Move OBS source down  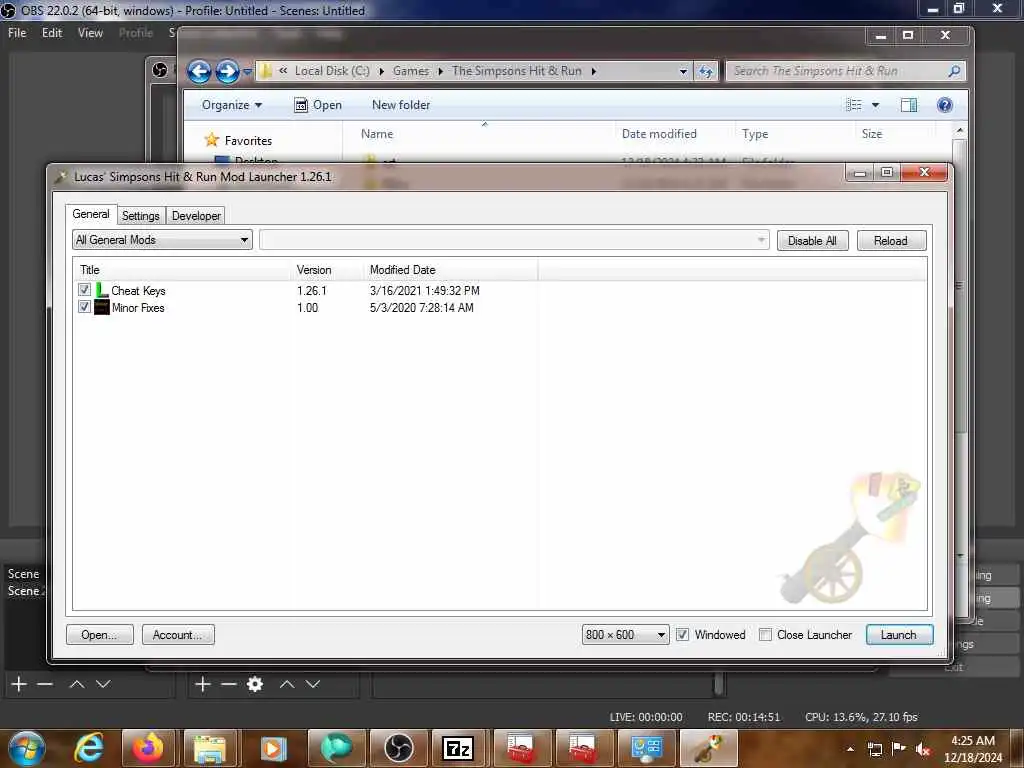[x=313, y=684]
